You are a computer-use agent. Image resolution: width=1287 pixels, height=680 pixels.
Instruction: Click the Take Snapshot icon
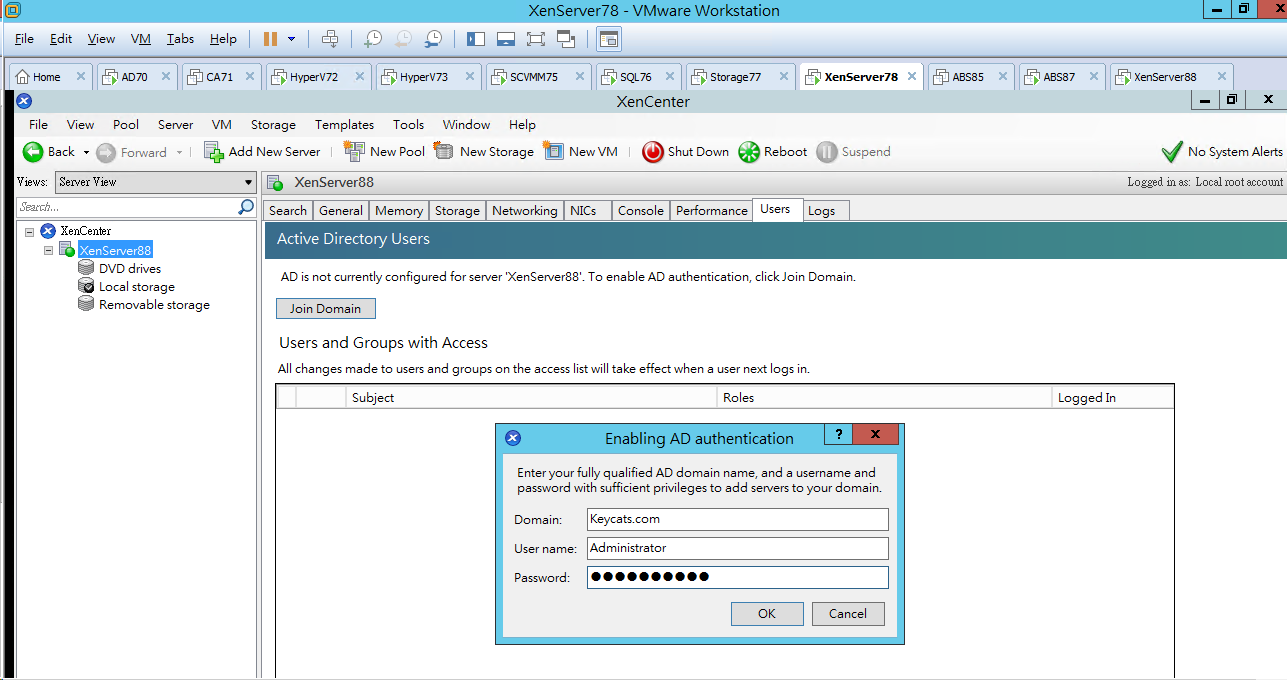pyautogui.click(x=372, y=39)
